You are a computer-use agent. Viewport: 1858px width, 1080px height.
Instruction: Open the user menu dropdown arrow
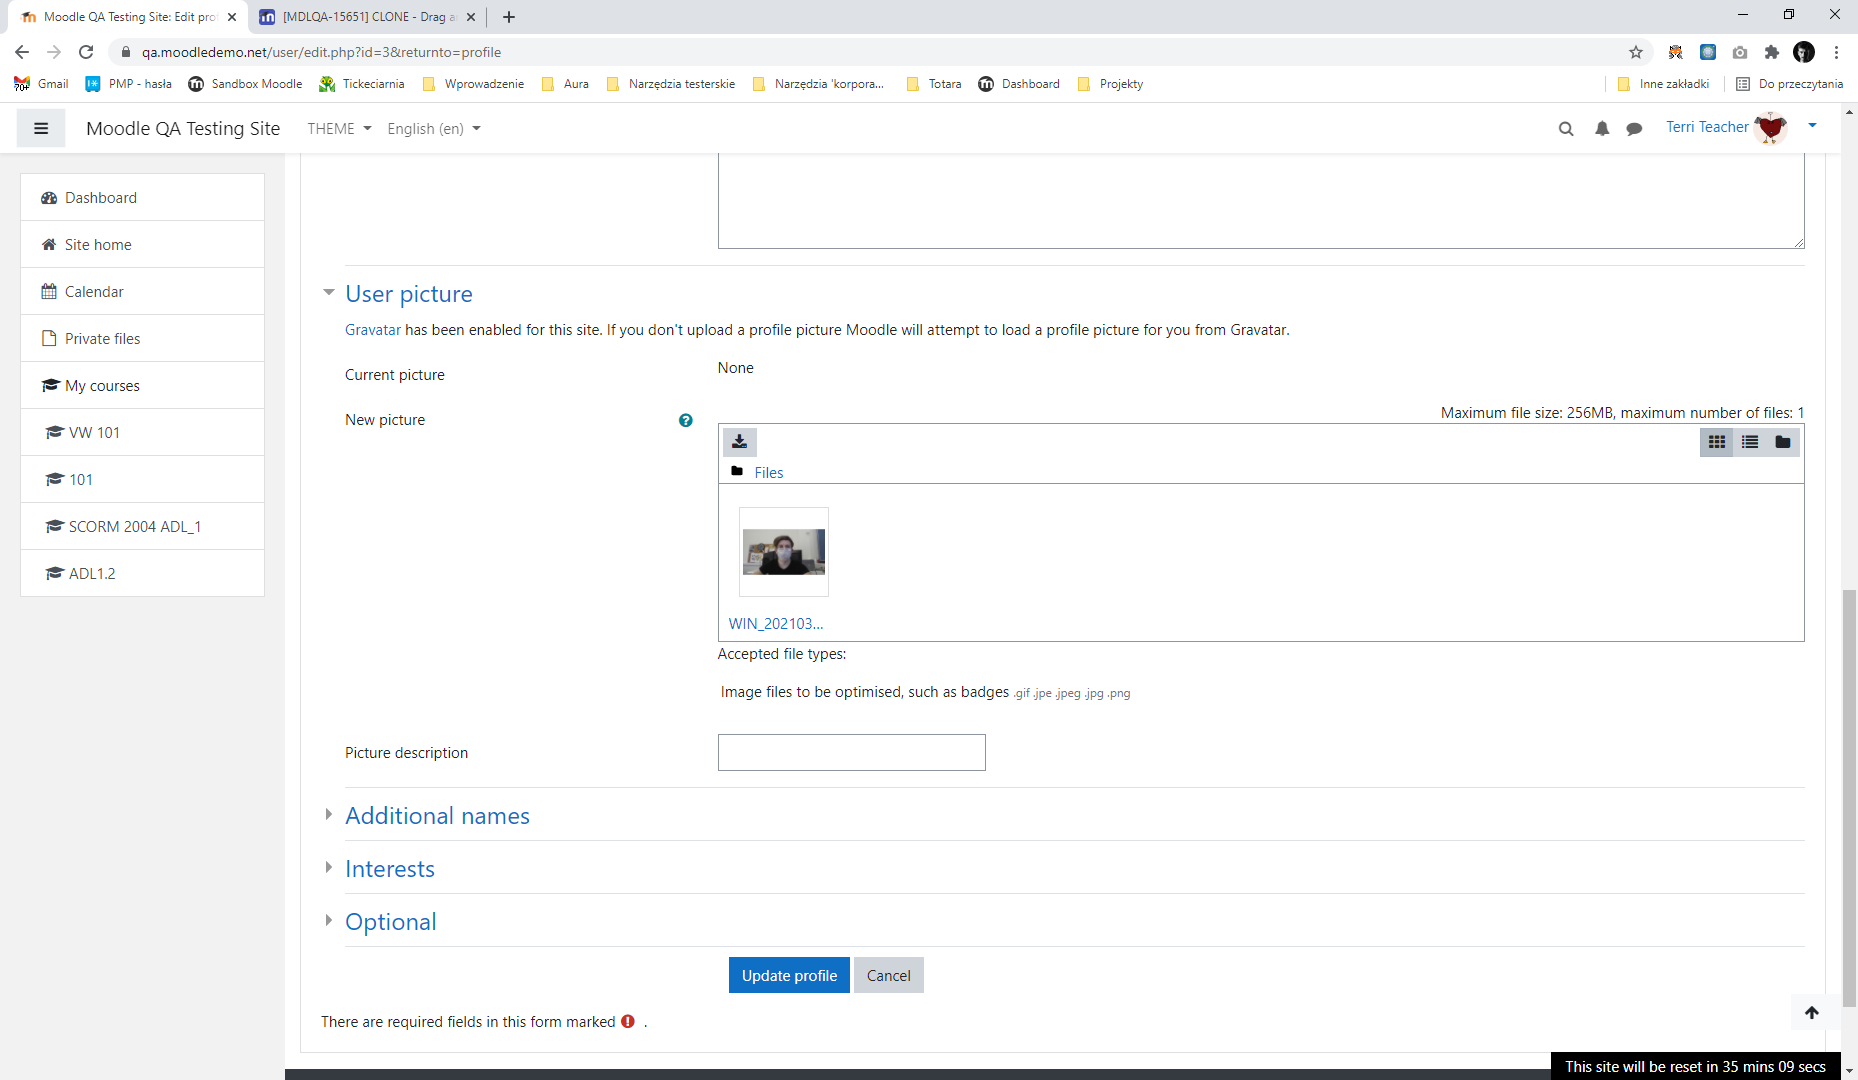tap(1812, 126)
